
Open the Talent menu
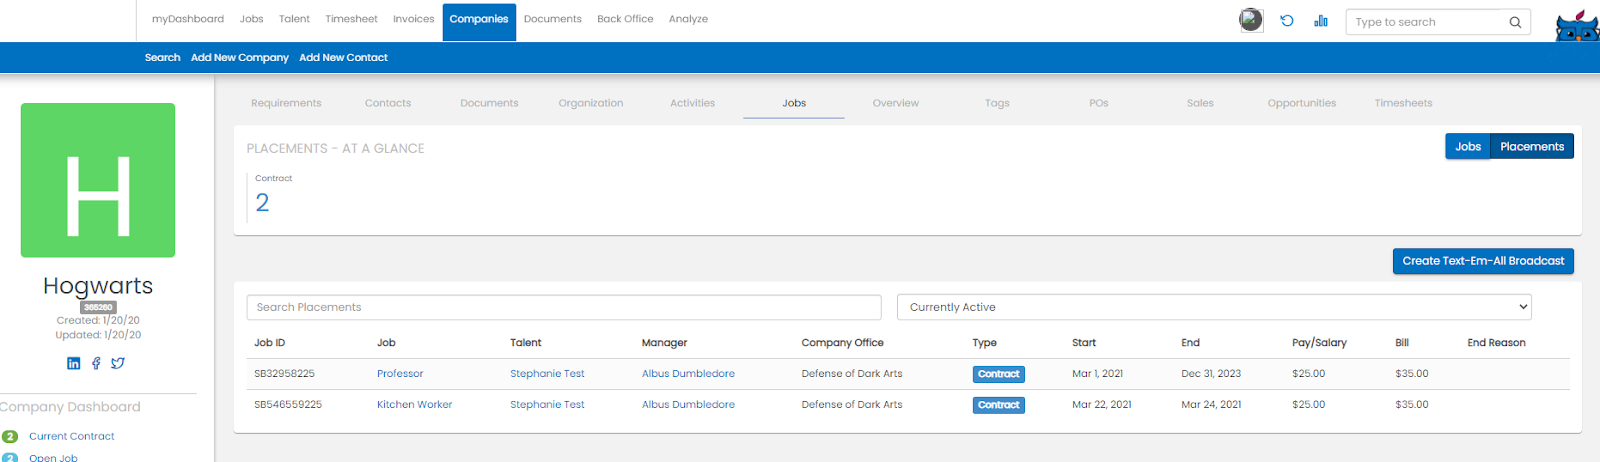294,19
